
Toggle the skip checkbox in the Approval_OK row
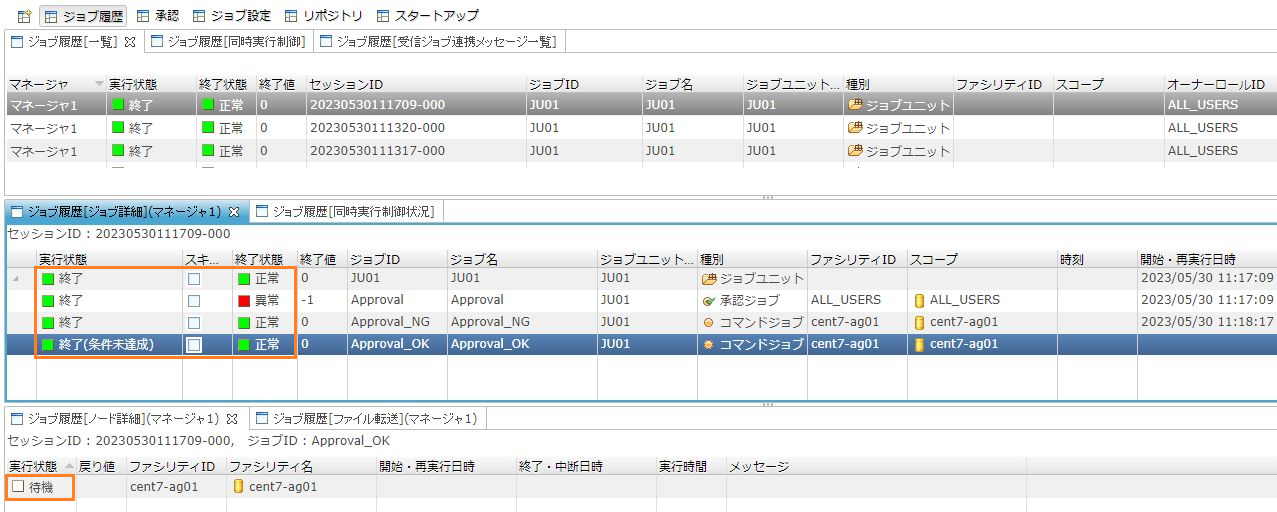[x=194, y=344]
